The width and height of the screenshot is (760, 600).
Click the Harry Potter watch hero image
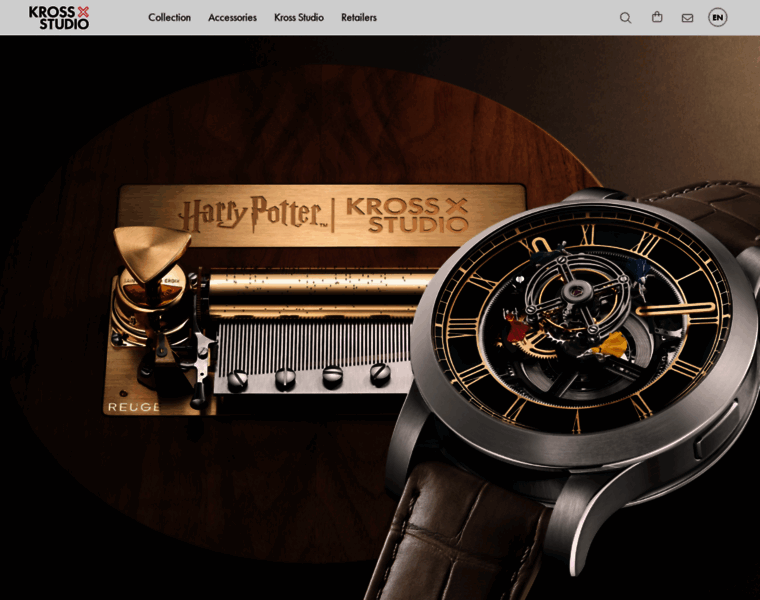380,317
